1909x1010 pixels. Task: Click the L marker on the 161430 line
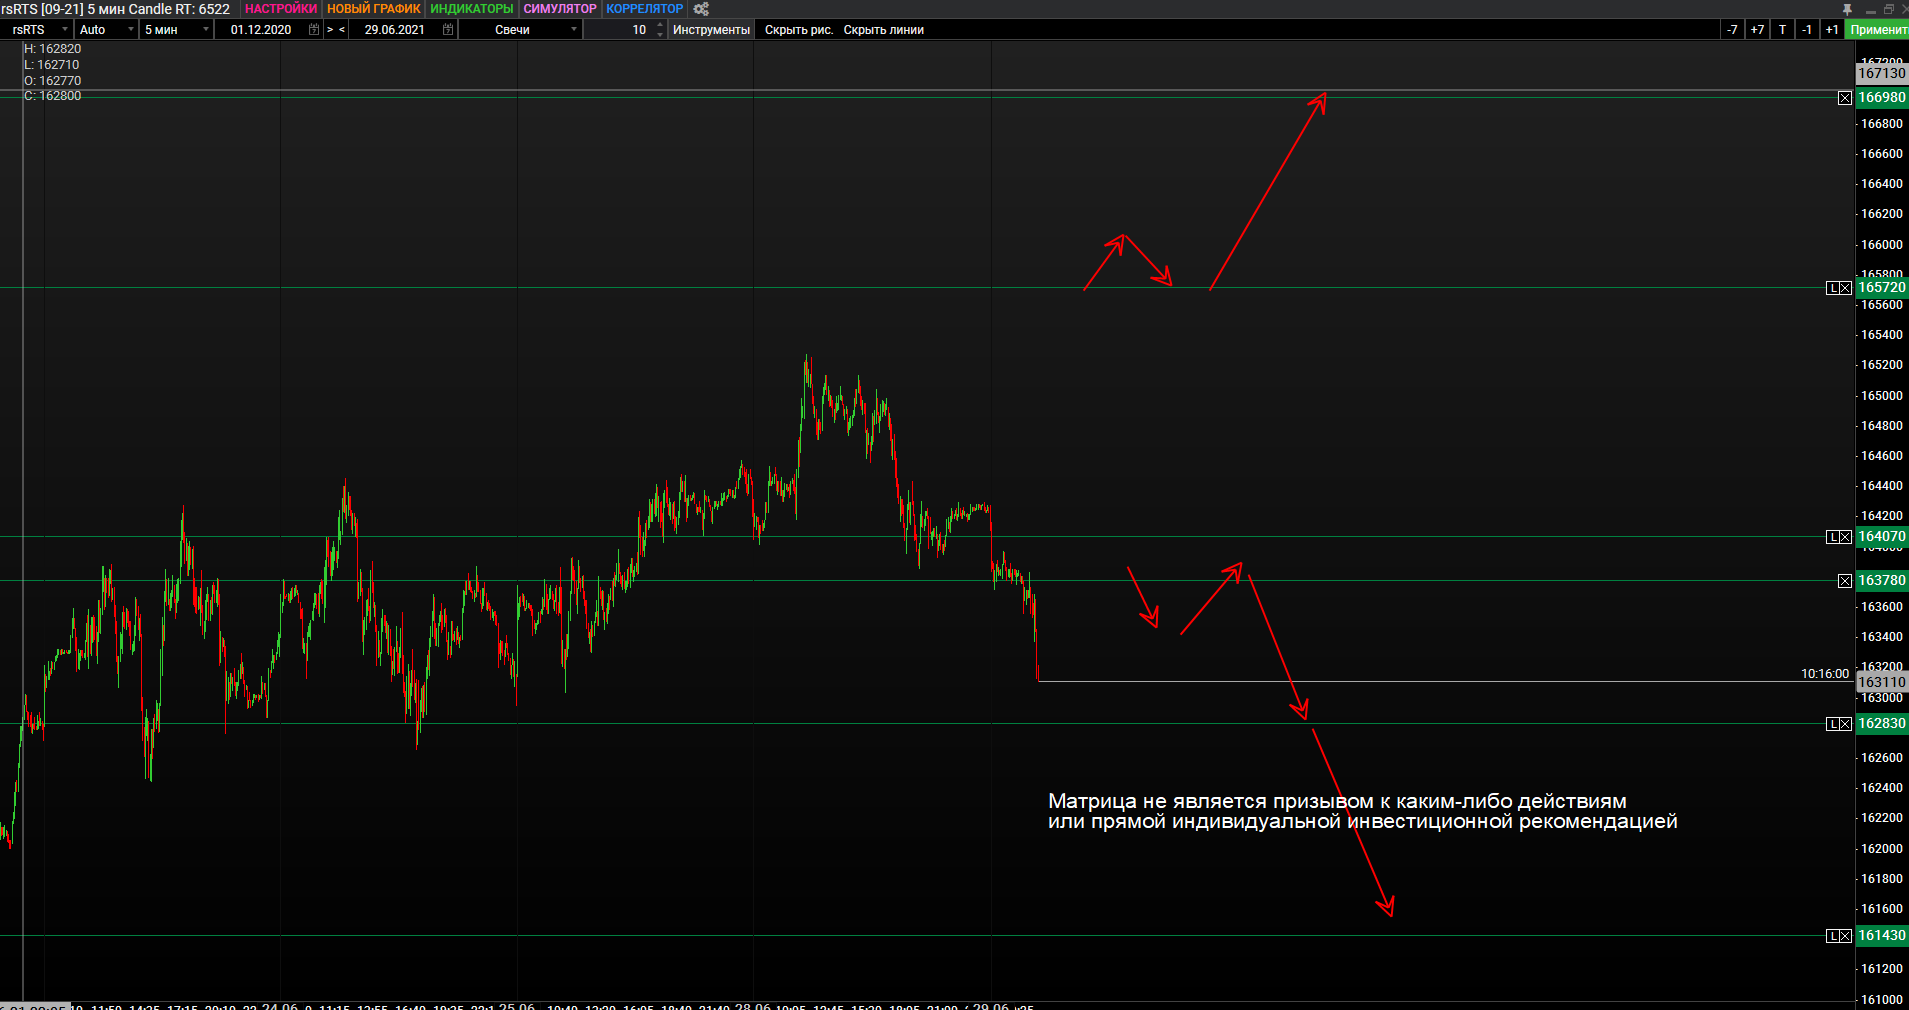(x=1833, y=936)
